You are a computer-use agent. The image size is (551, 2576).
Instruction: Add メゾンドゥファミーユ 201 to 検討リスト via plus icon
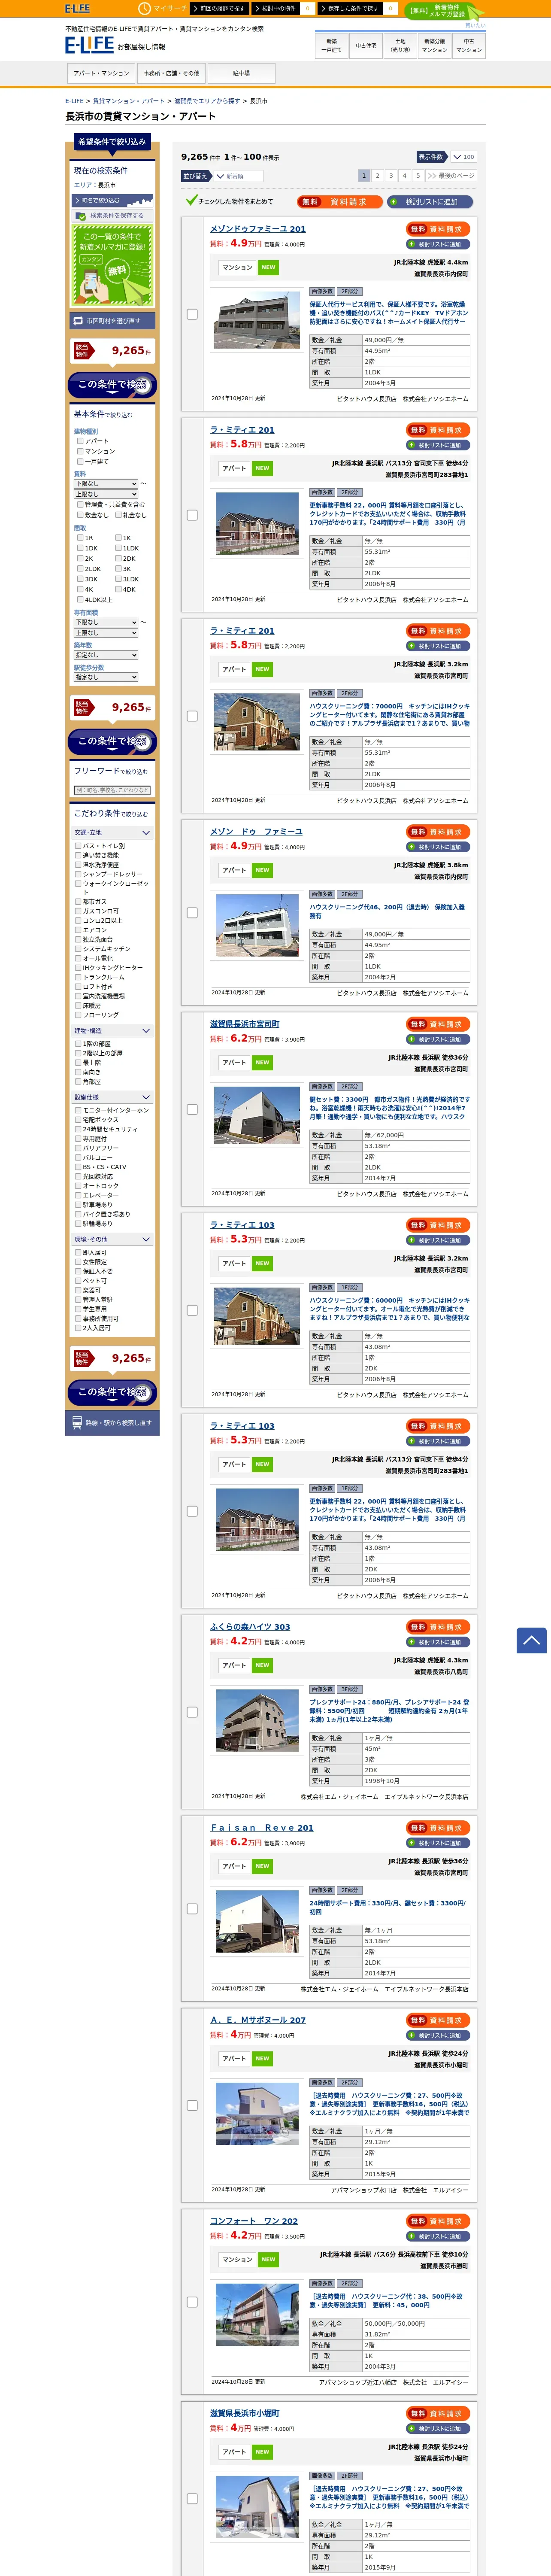click(439, 244)
